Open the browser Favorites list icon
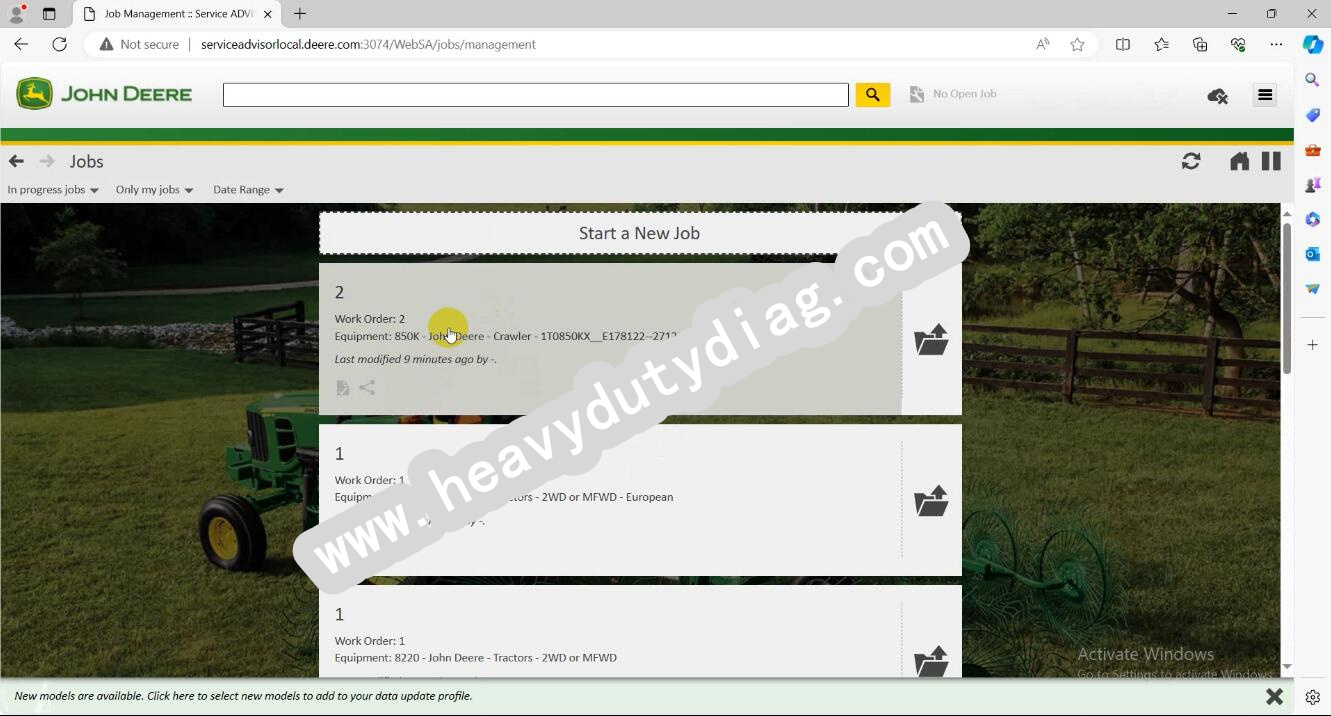This screenshot has width=1331, height=716. (x=1161, y=44)
